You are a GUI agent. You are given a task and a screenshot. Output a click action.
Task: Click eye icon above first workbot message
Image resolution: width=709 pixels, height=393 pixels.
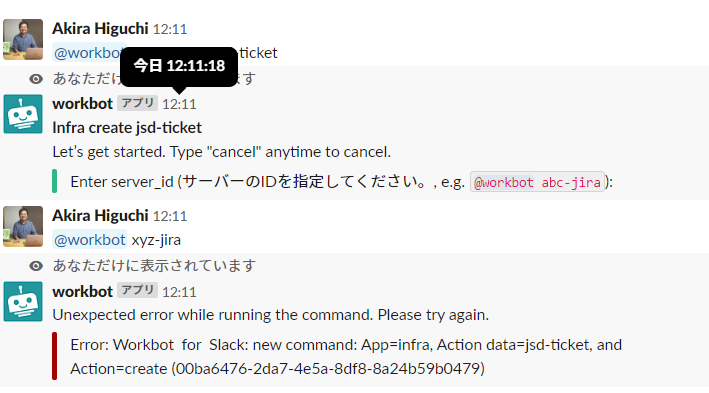36,79
